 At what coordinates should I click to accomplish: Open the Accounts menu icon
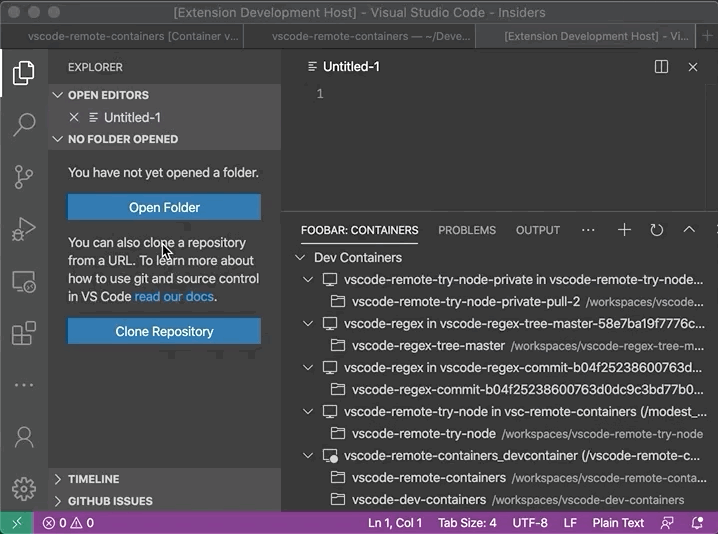click(x=24, y=437)
